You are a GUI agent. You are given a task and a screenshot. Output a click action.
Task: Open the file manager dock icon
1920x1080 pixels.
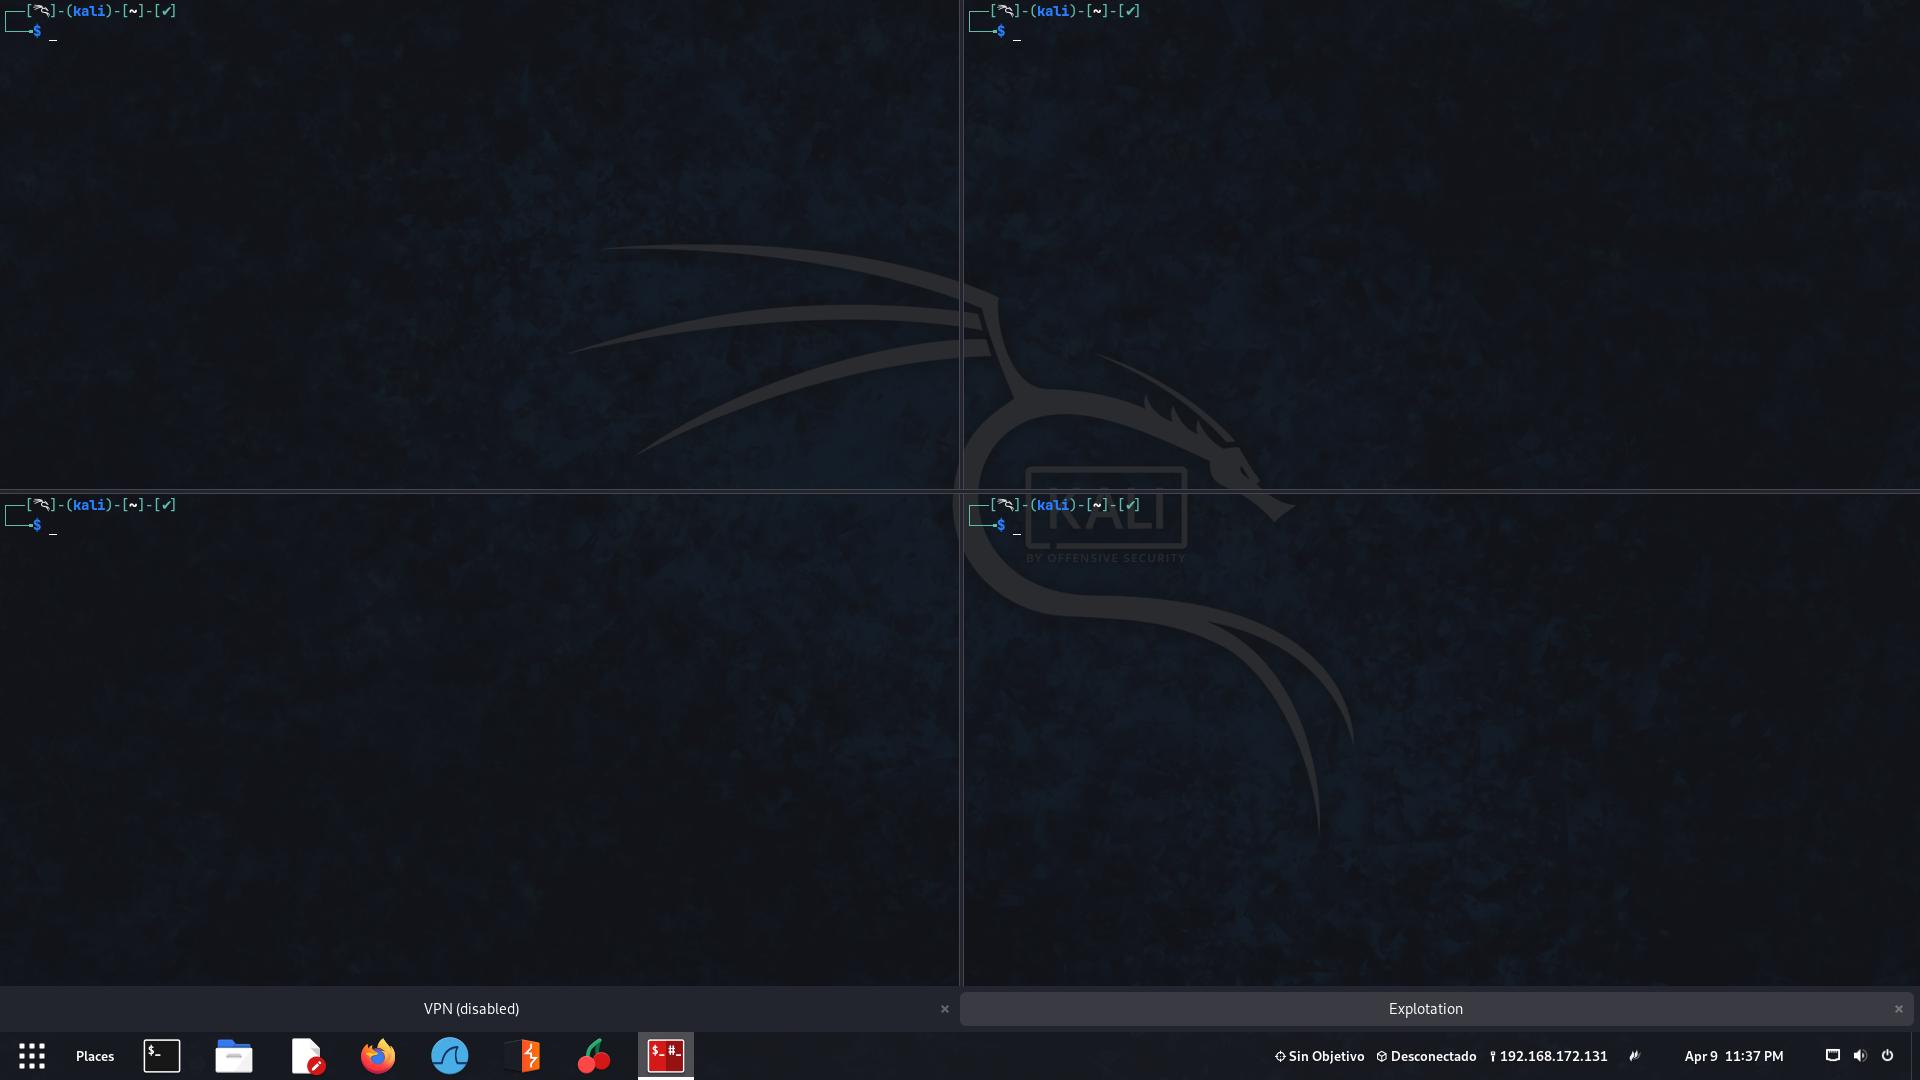[234, 1056]
